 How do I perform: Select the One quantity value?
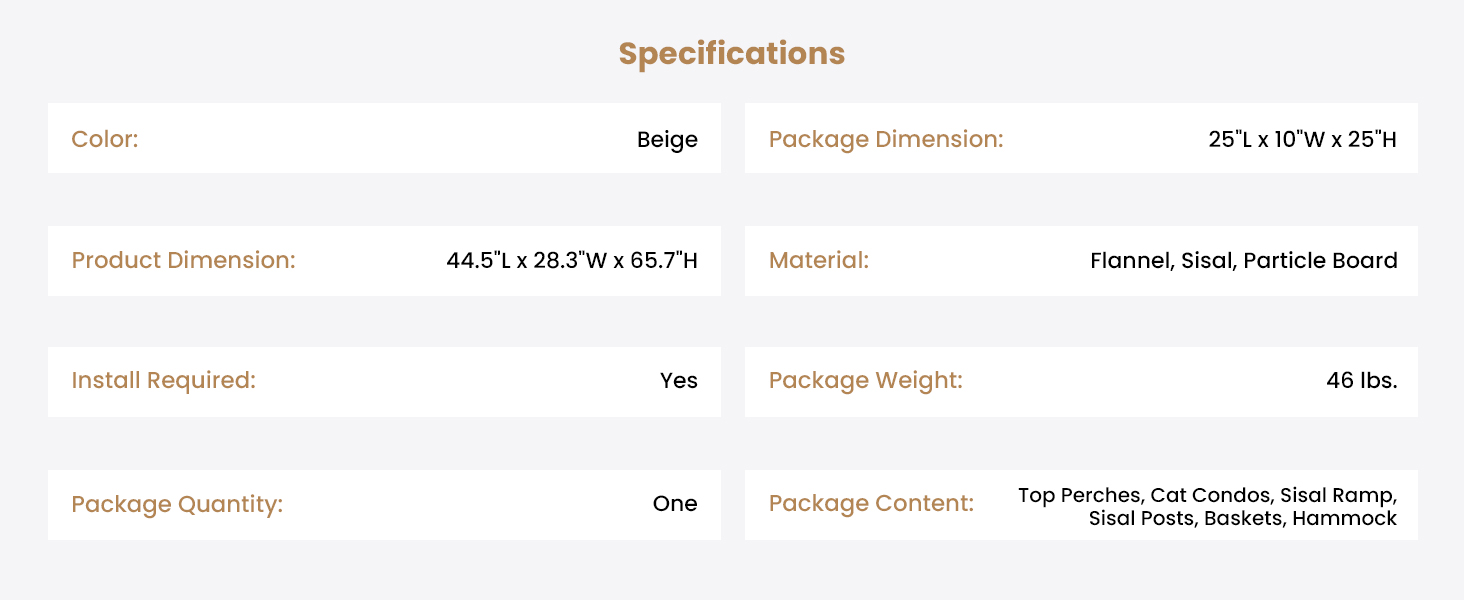click(x=675, y=504)
